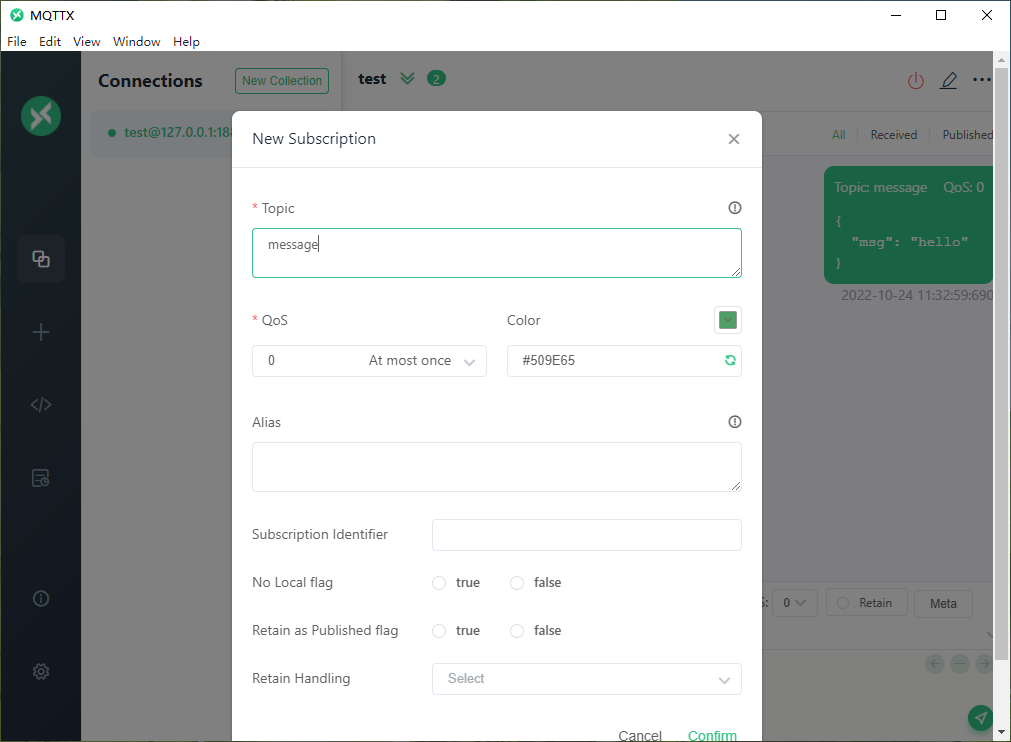Viewport: 1011px width, 742px height.
Task: Click Confirm in the subscription dialog
Action: tap(712, 735)
